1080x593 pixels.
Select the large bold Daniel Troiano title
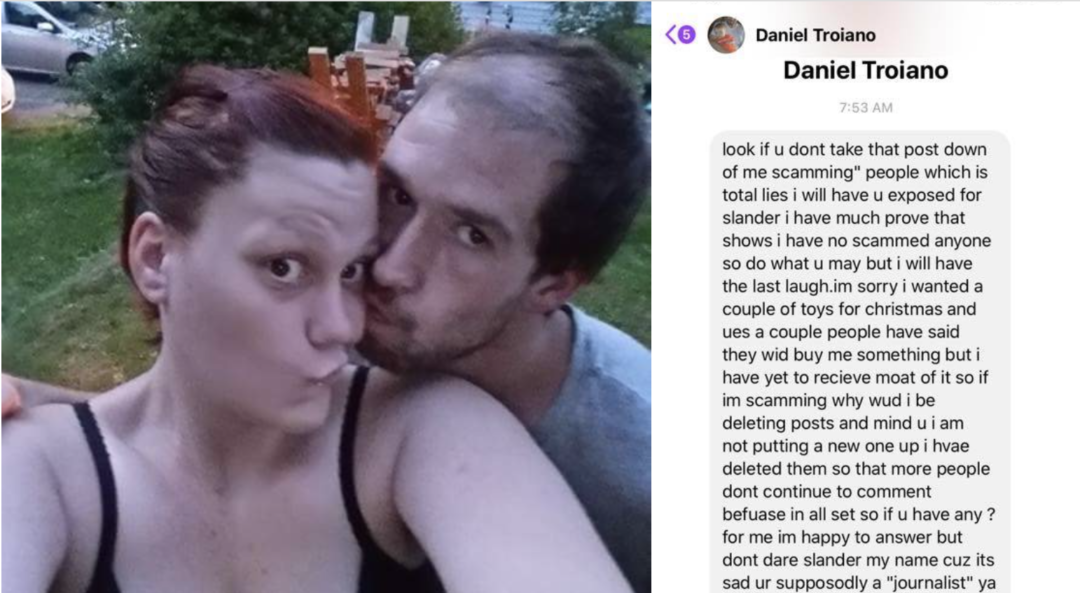tap(866, 70)
